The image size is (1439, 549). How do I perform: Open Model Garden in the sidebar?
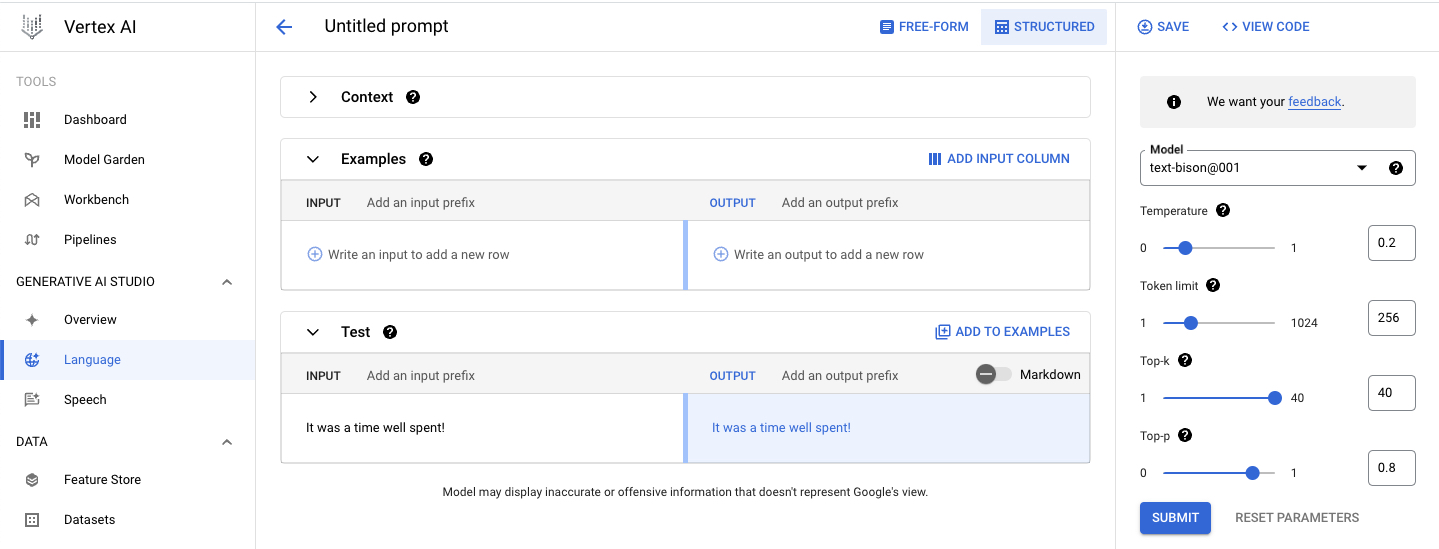[x=104, y=159]
